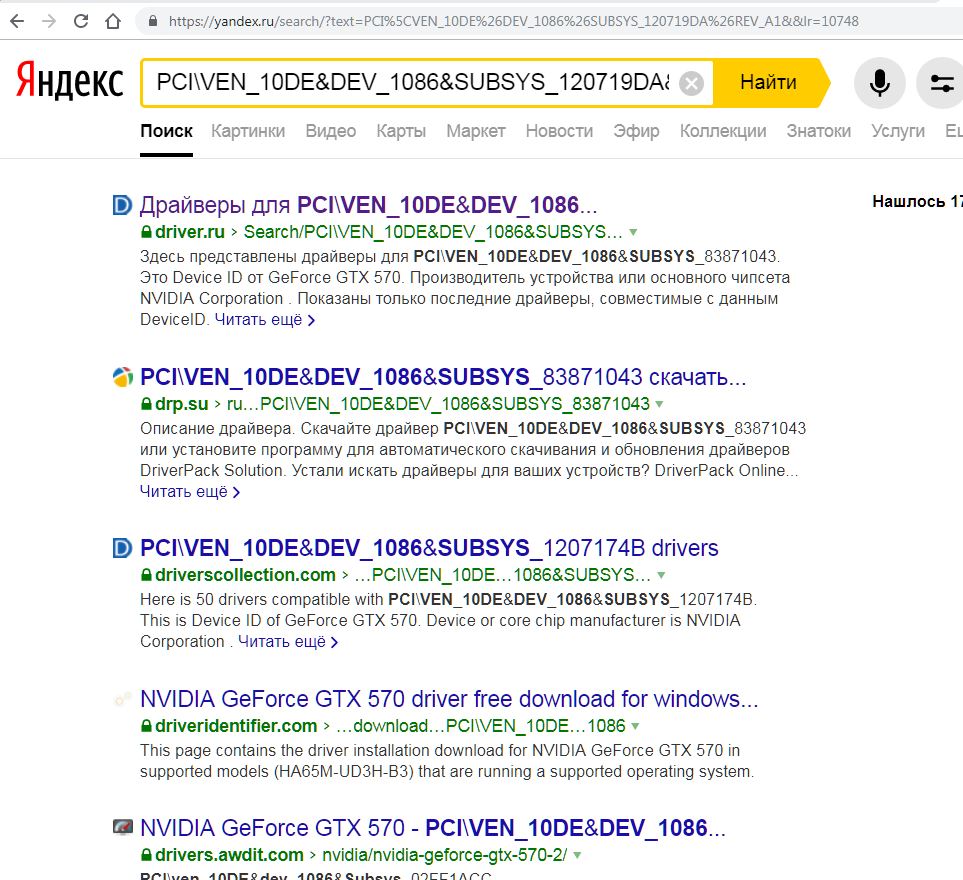Viewport: 963px width, 880px height.
Task: Click the driverscollection.com domain link
Action: coord(246,575)
